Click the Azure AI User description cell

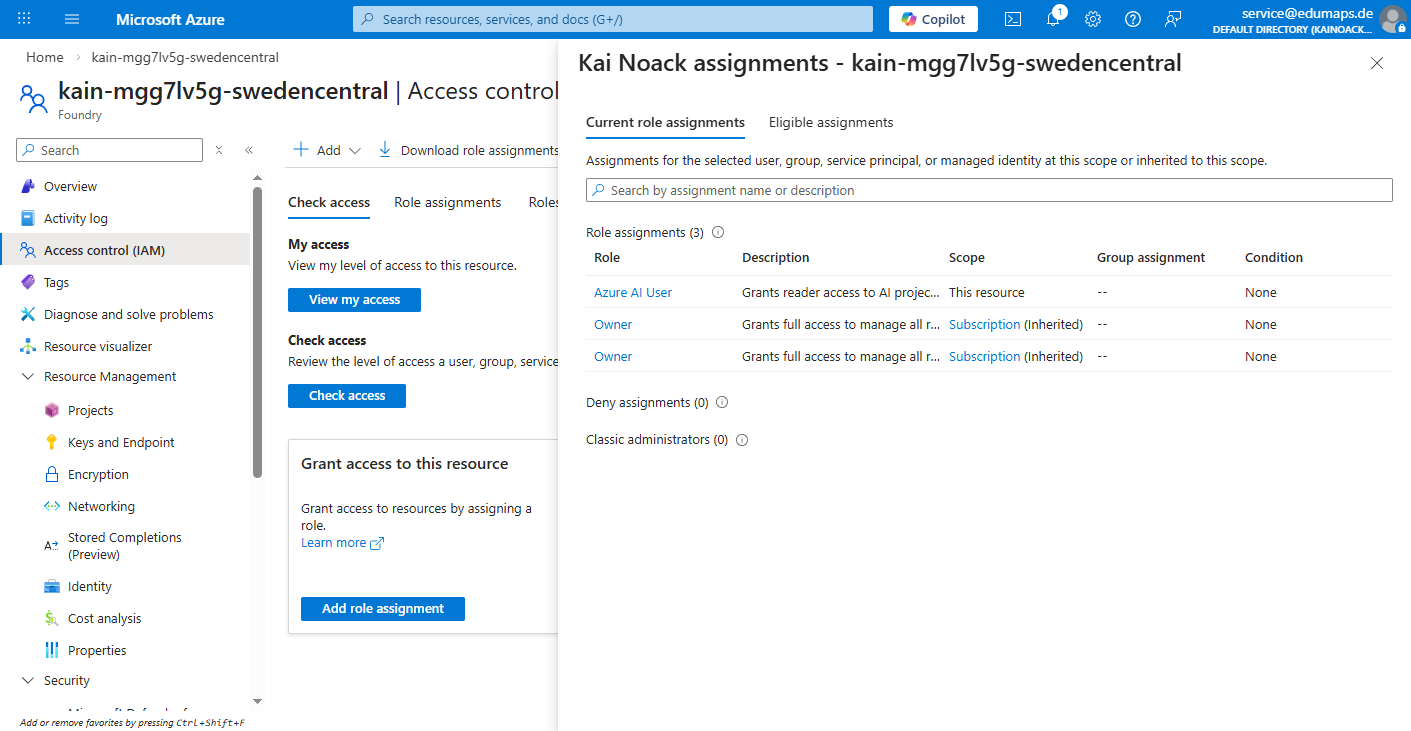click(x=841, y=293)
